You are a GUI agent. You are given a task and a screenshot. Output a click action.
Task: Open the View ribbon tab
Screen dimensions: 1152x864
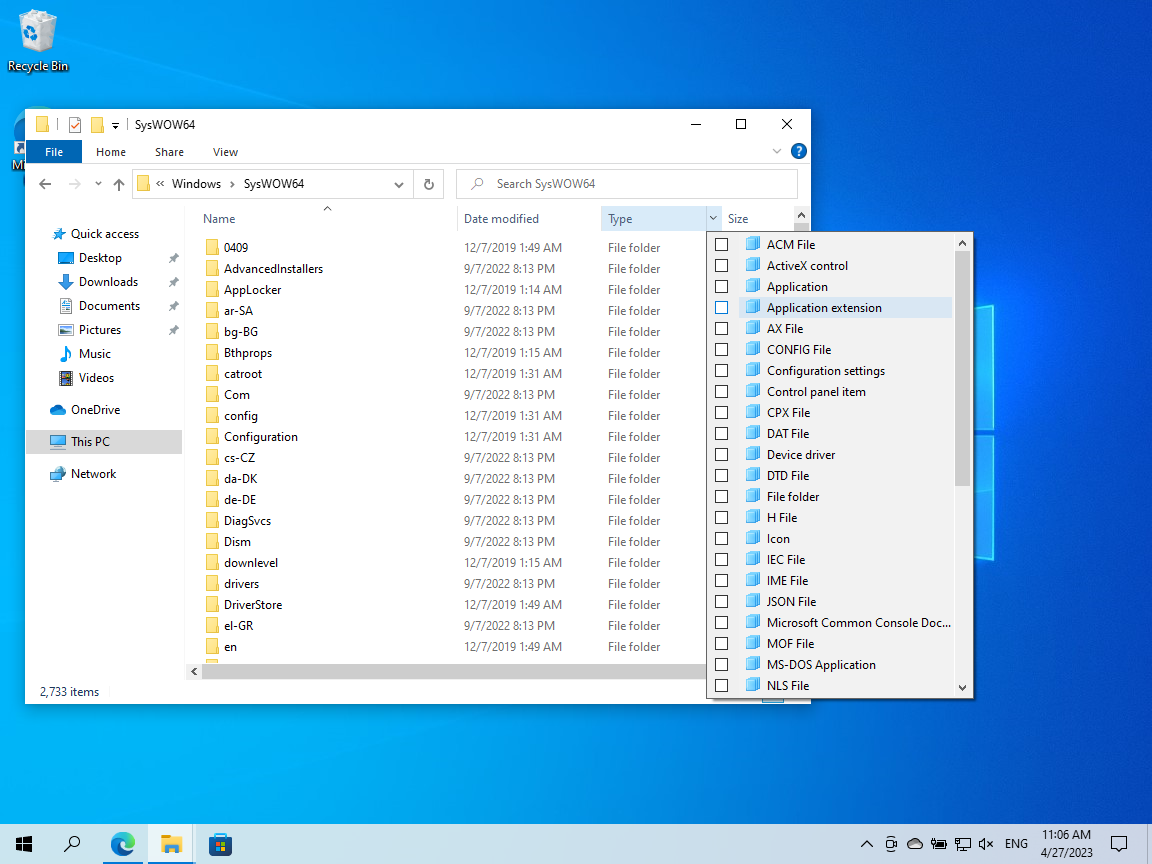(225, 152)
